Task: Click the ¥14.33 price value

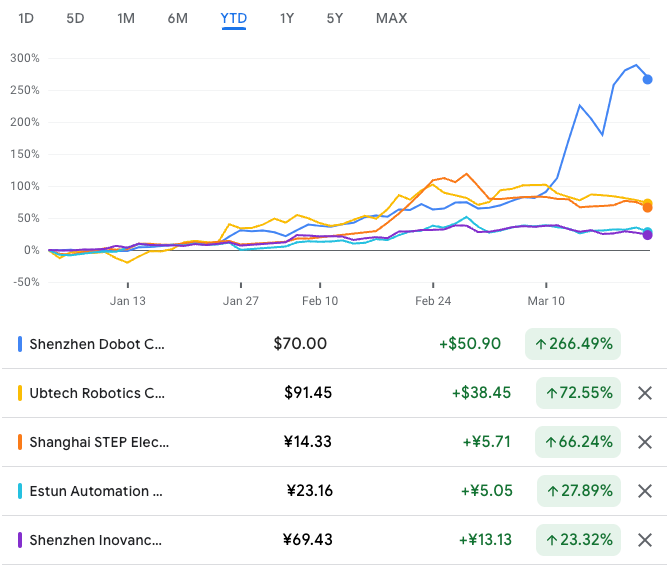Action: pos(308,442)
